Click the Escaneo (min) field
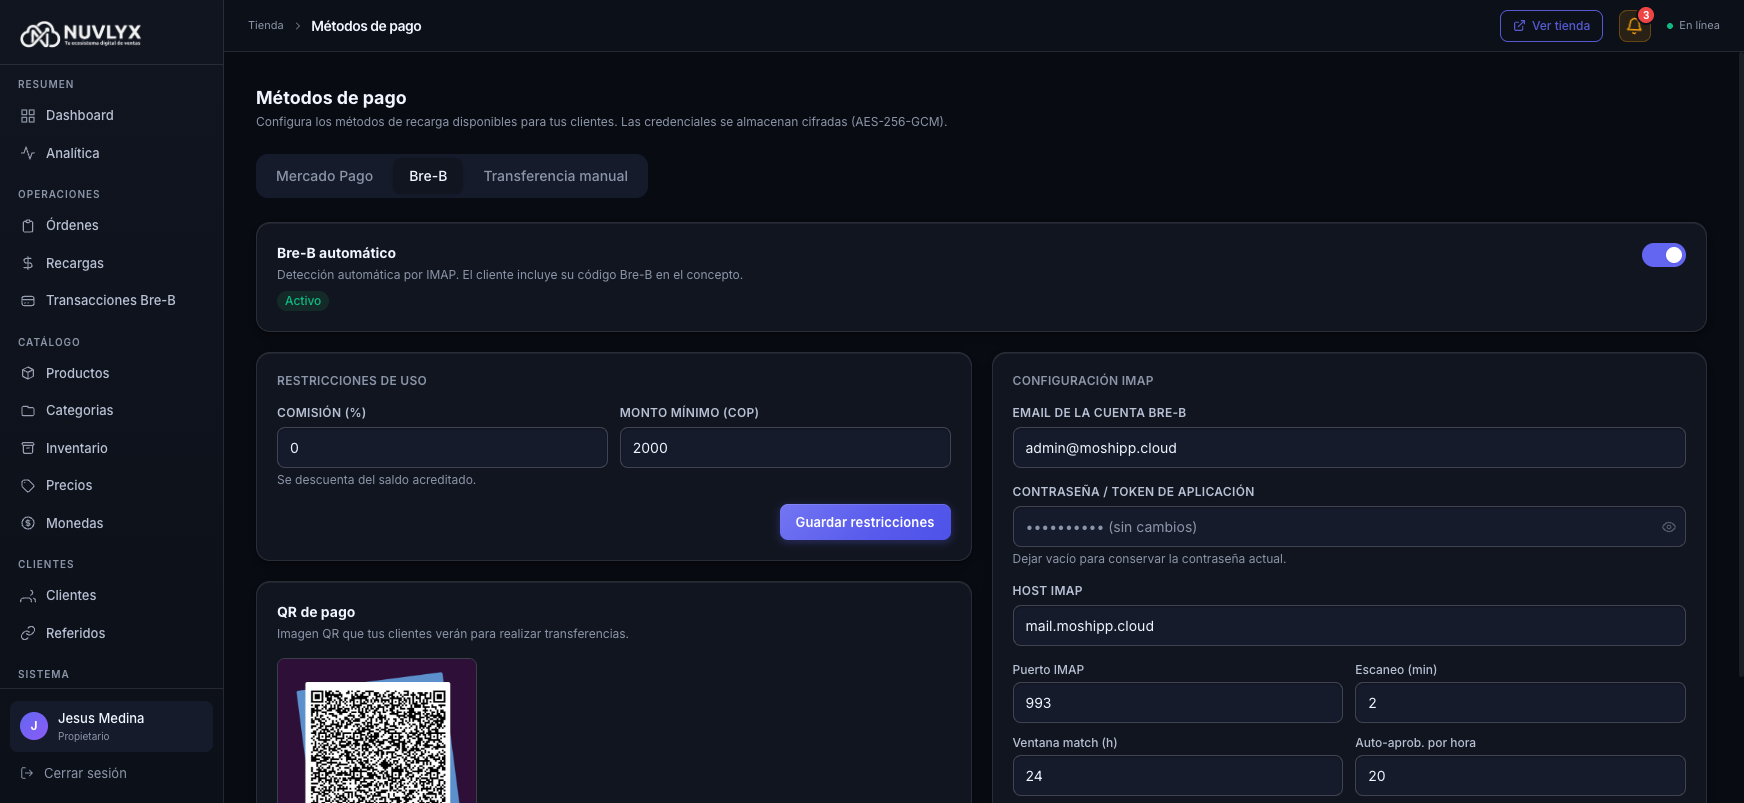The width and height of the screenshot is (1744, 803). pos(1520,703)
